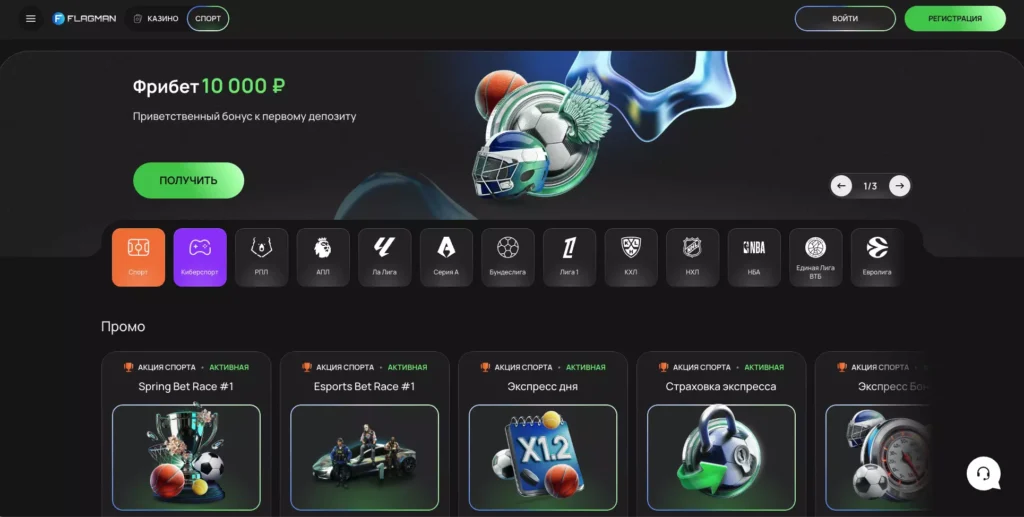Switch to the Спорт tab
The image size is (1024, 517).
(x=208, y=19)
